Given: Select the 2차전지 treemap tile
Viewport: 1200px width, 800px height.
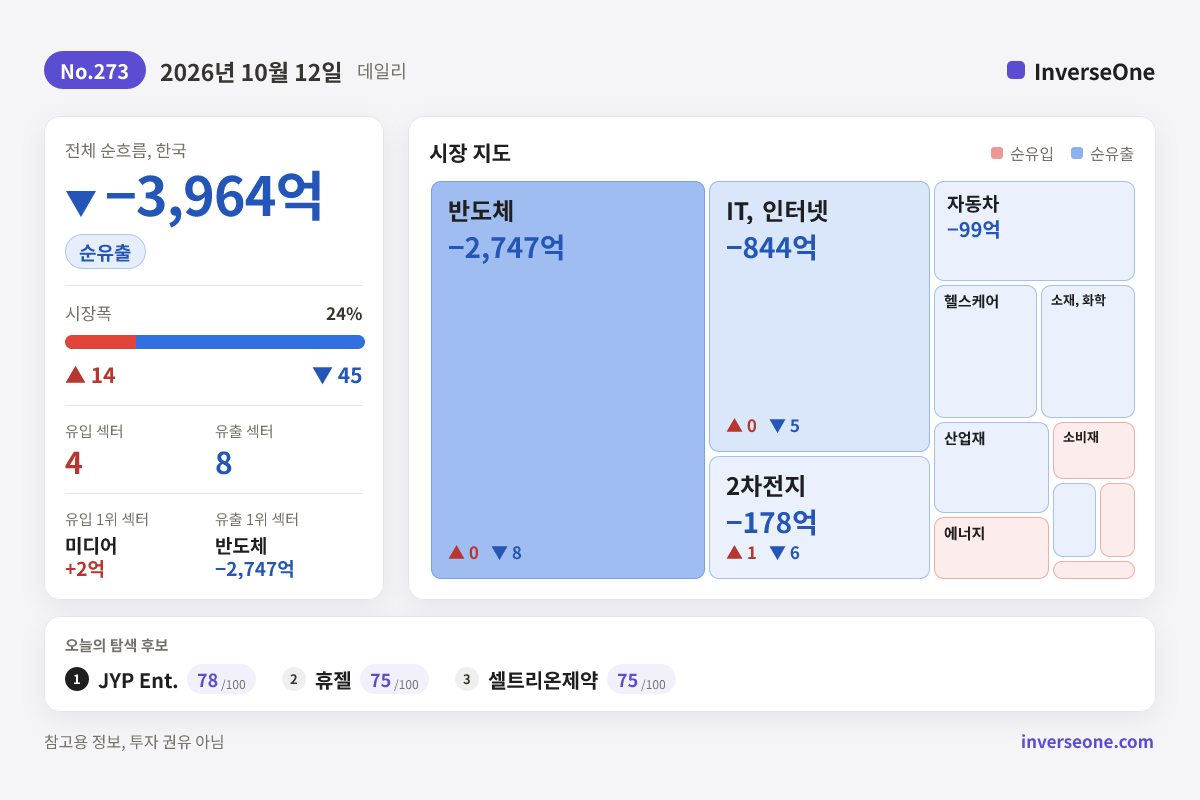Looking at the screenshot, I should click(819, 517).
